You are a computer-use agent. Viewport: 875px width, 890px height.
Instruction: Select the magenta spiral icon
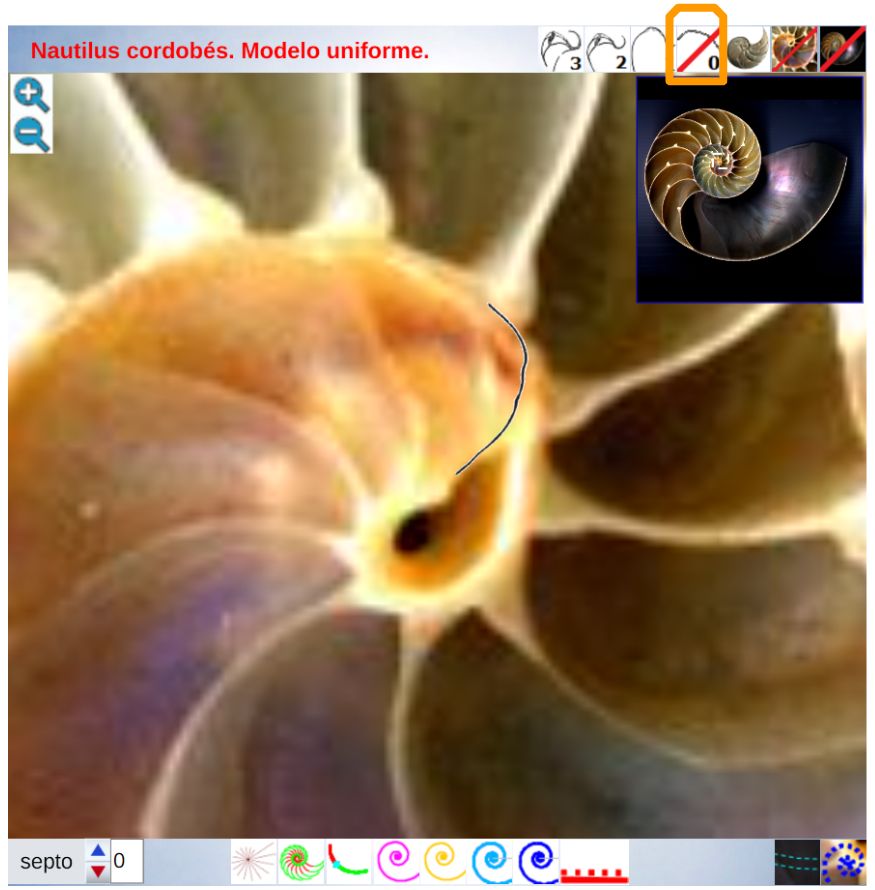tap(396, 861)
